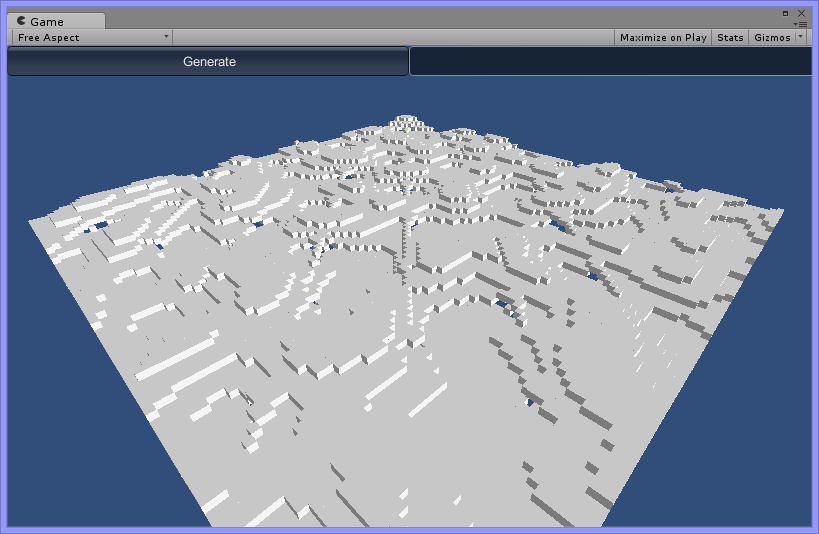Image resolution: width=819 pixels, height=534 pixels.
Task: Toggle the Stats overlay
Action: [x=730, y=37]
